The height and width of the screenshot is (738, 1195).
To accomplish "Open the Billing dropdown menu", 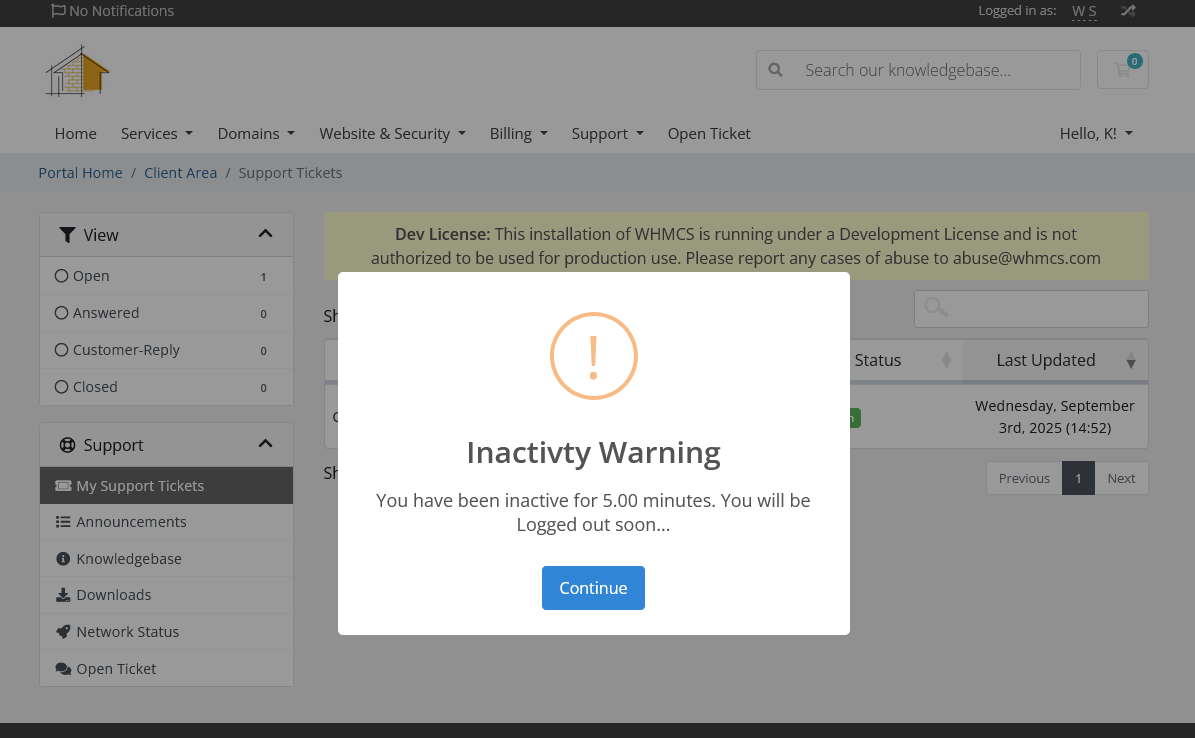I will [518, 134].
